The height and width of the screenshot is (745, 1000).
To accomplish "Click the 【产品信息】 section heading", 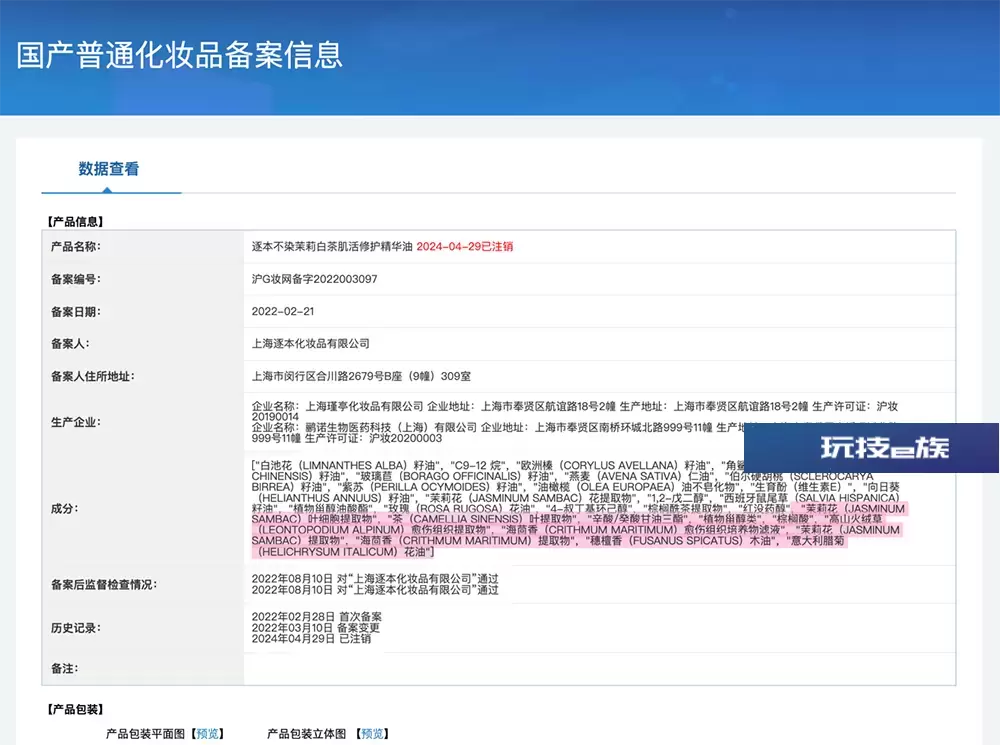I will [x=75, y=221].
